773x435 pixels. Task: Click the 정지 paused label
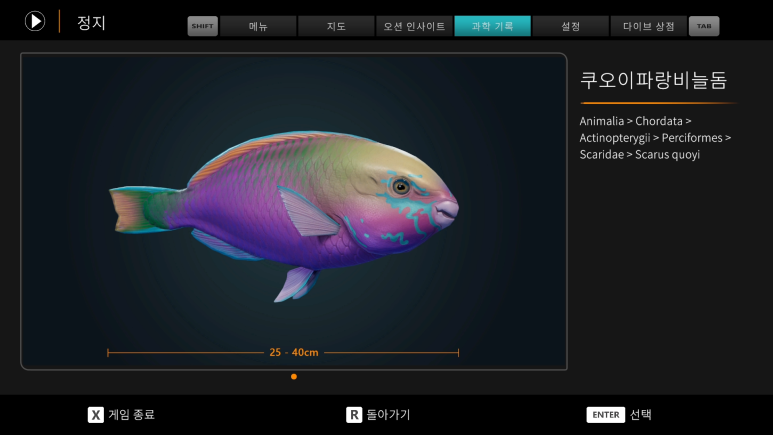(x=92, y=23)
